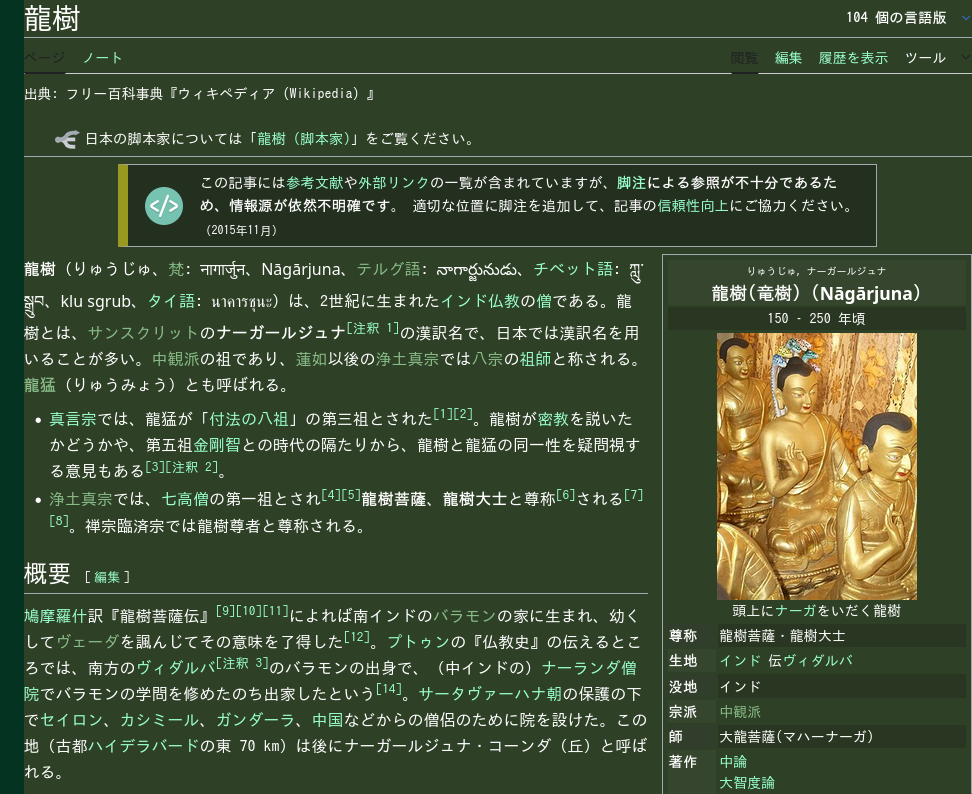Click the 編集 link beside 概要 heading

point(107,577)
